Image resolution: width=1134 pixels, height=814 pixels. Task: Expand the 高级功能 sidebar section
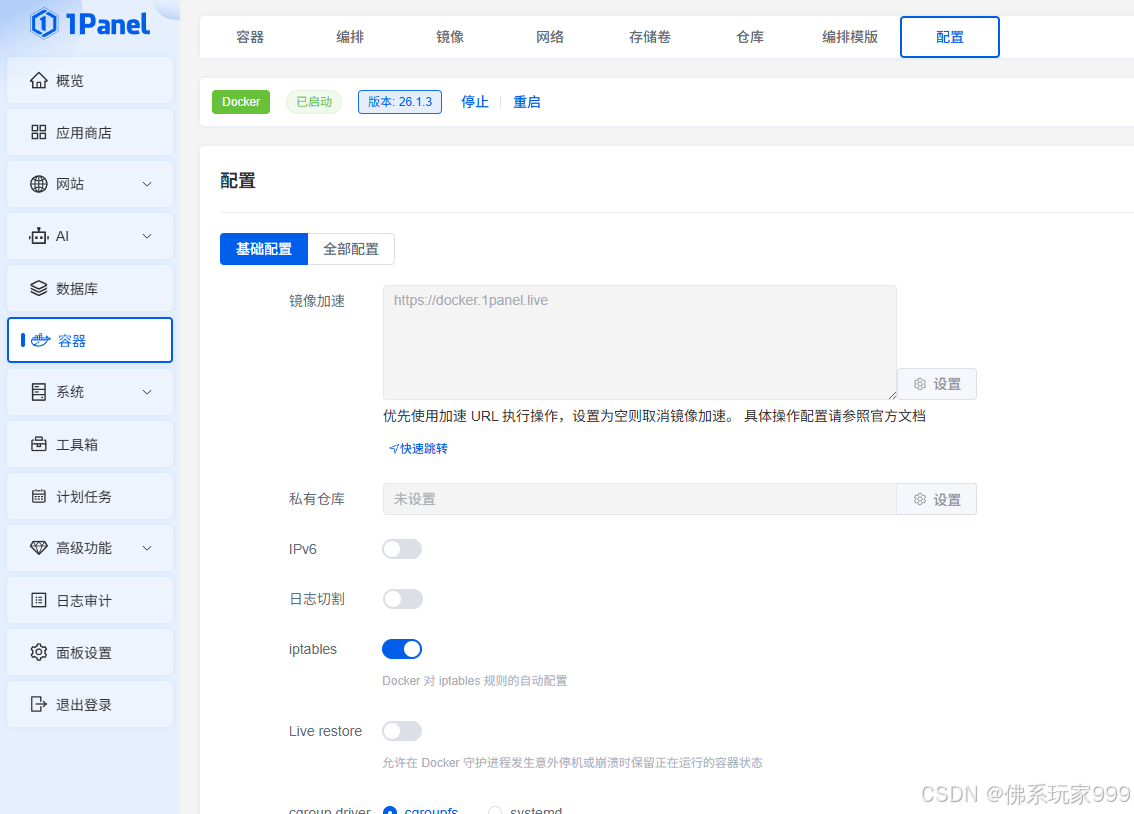[x=146, y=548]
